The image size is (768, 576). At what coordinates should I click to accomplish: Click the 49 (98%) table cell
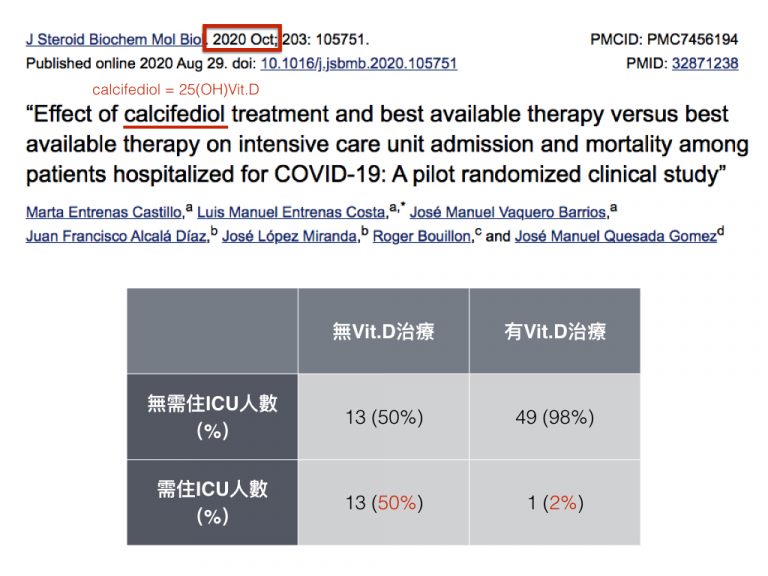coord(555,417)
